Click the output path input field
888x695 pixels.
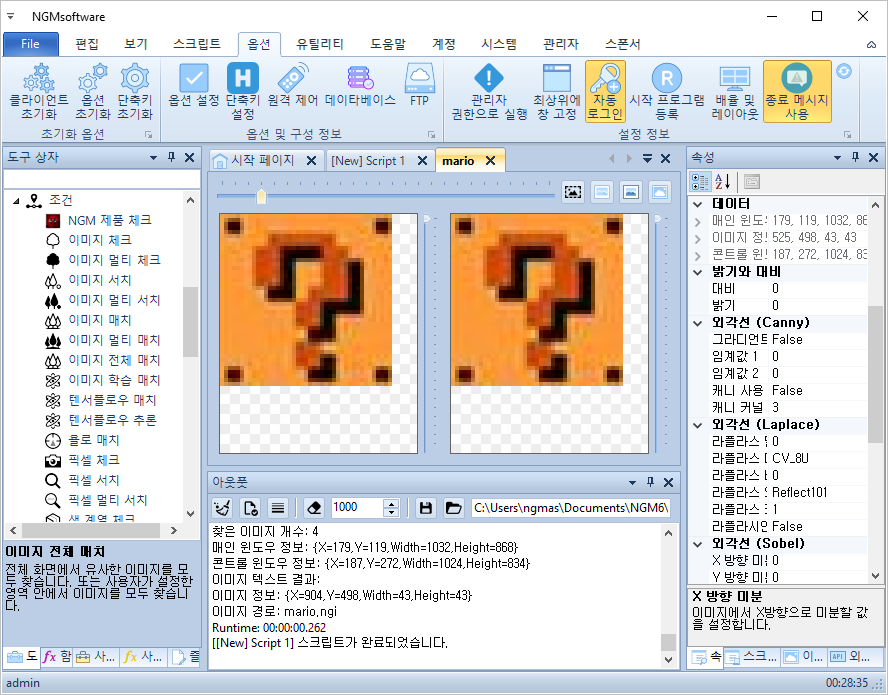[571, 508]
